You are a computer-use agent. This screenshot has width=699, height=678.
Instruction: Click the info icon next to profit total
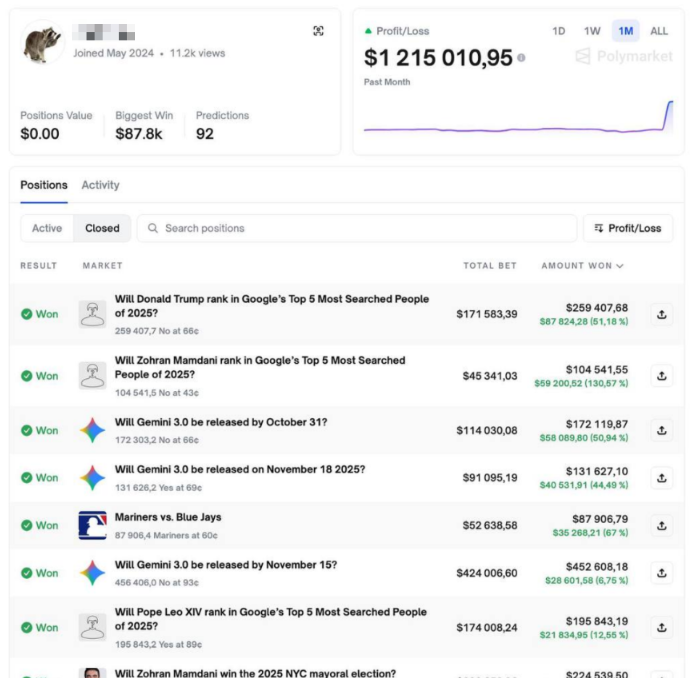coord(521,58)
